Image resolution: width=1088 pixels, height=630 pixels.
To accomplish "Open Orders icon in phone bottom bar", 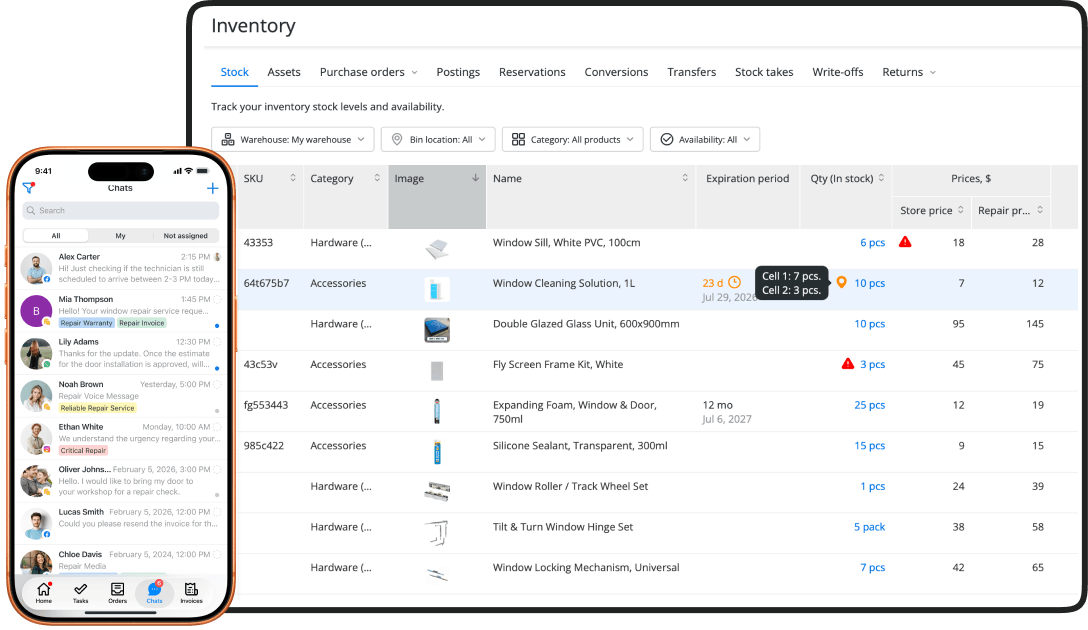I will coord(117,593).
